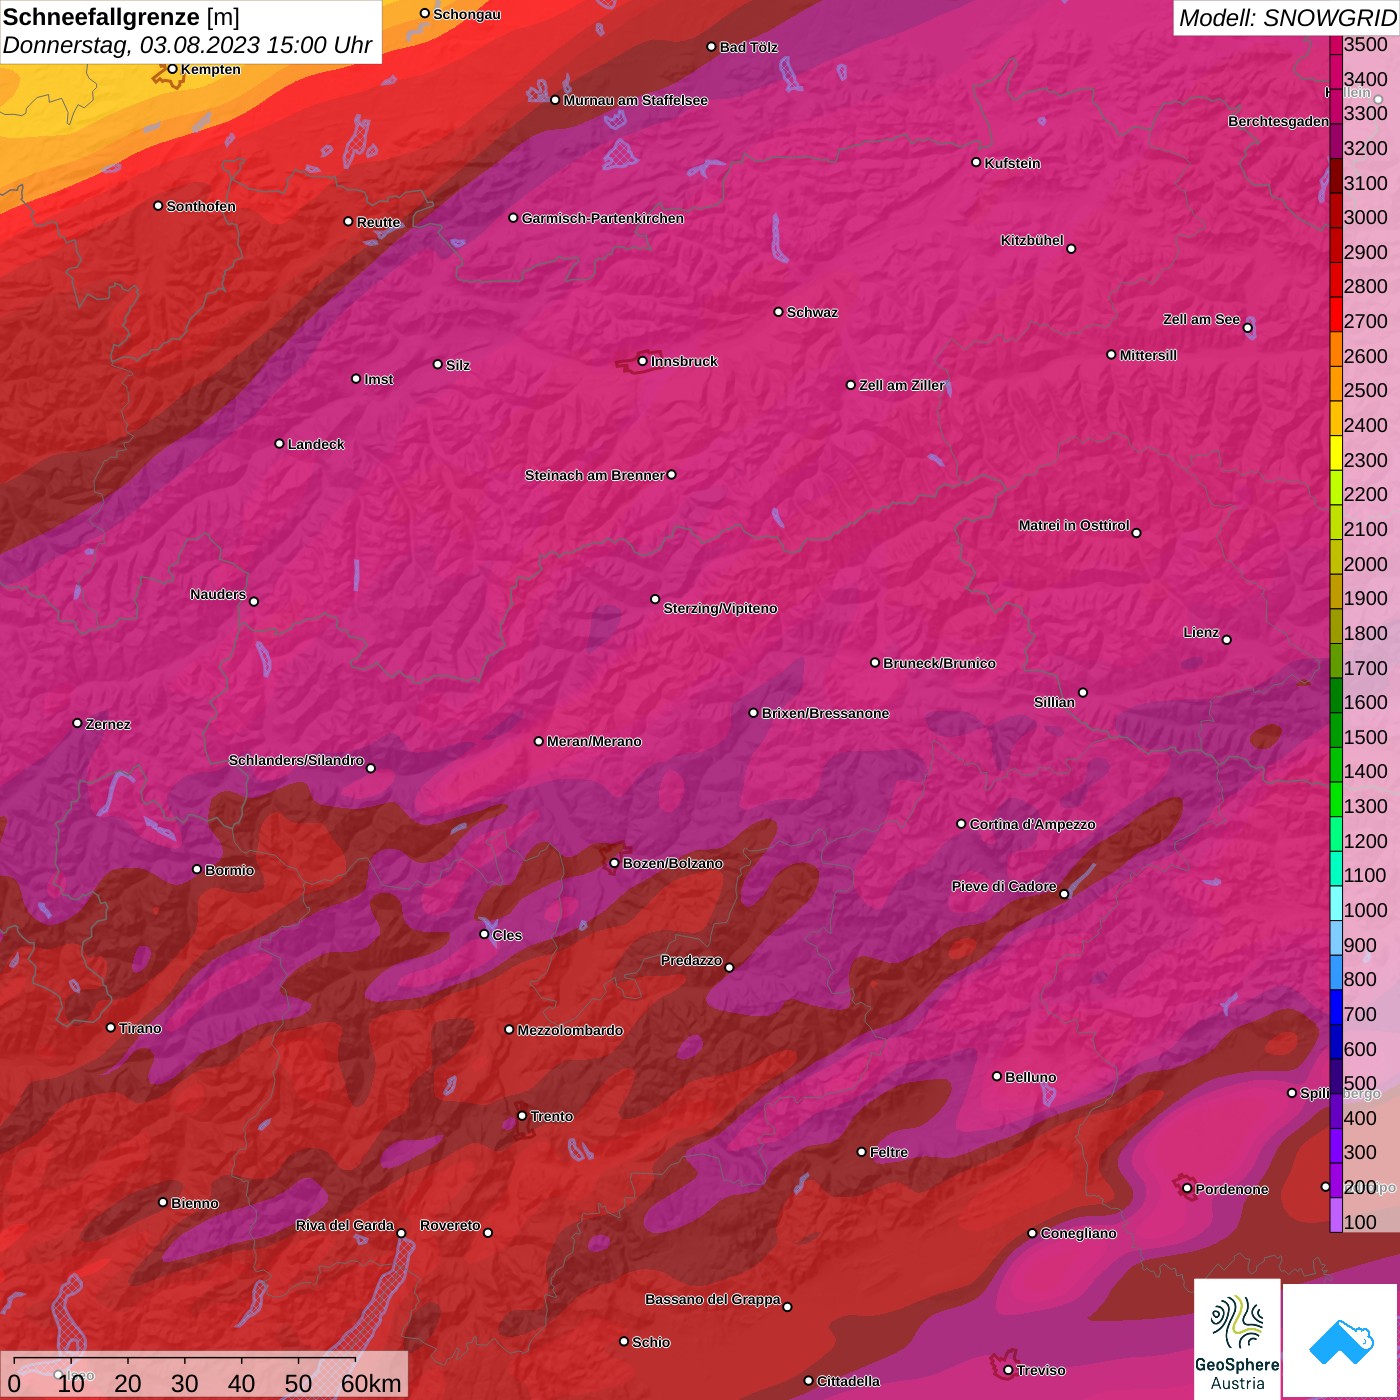1400x1400 pixels.
Task: Click the date Donnerstag, 03.08.2023 15:00 Uhr
Action: click(x=187, y=45)
